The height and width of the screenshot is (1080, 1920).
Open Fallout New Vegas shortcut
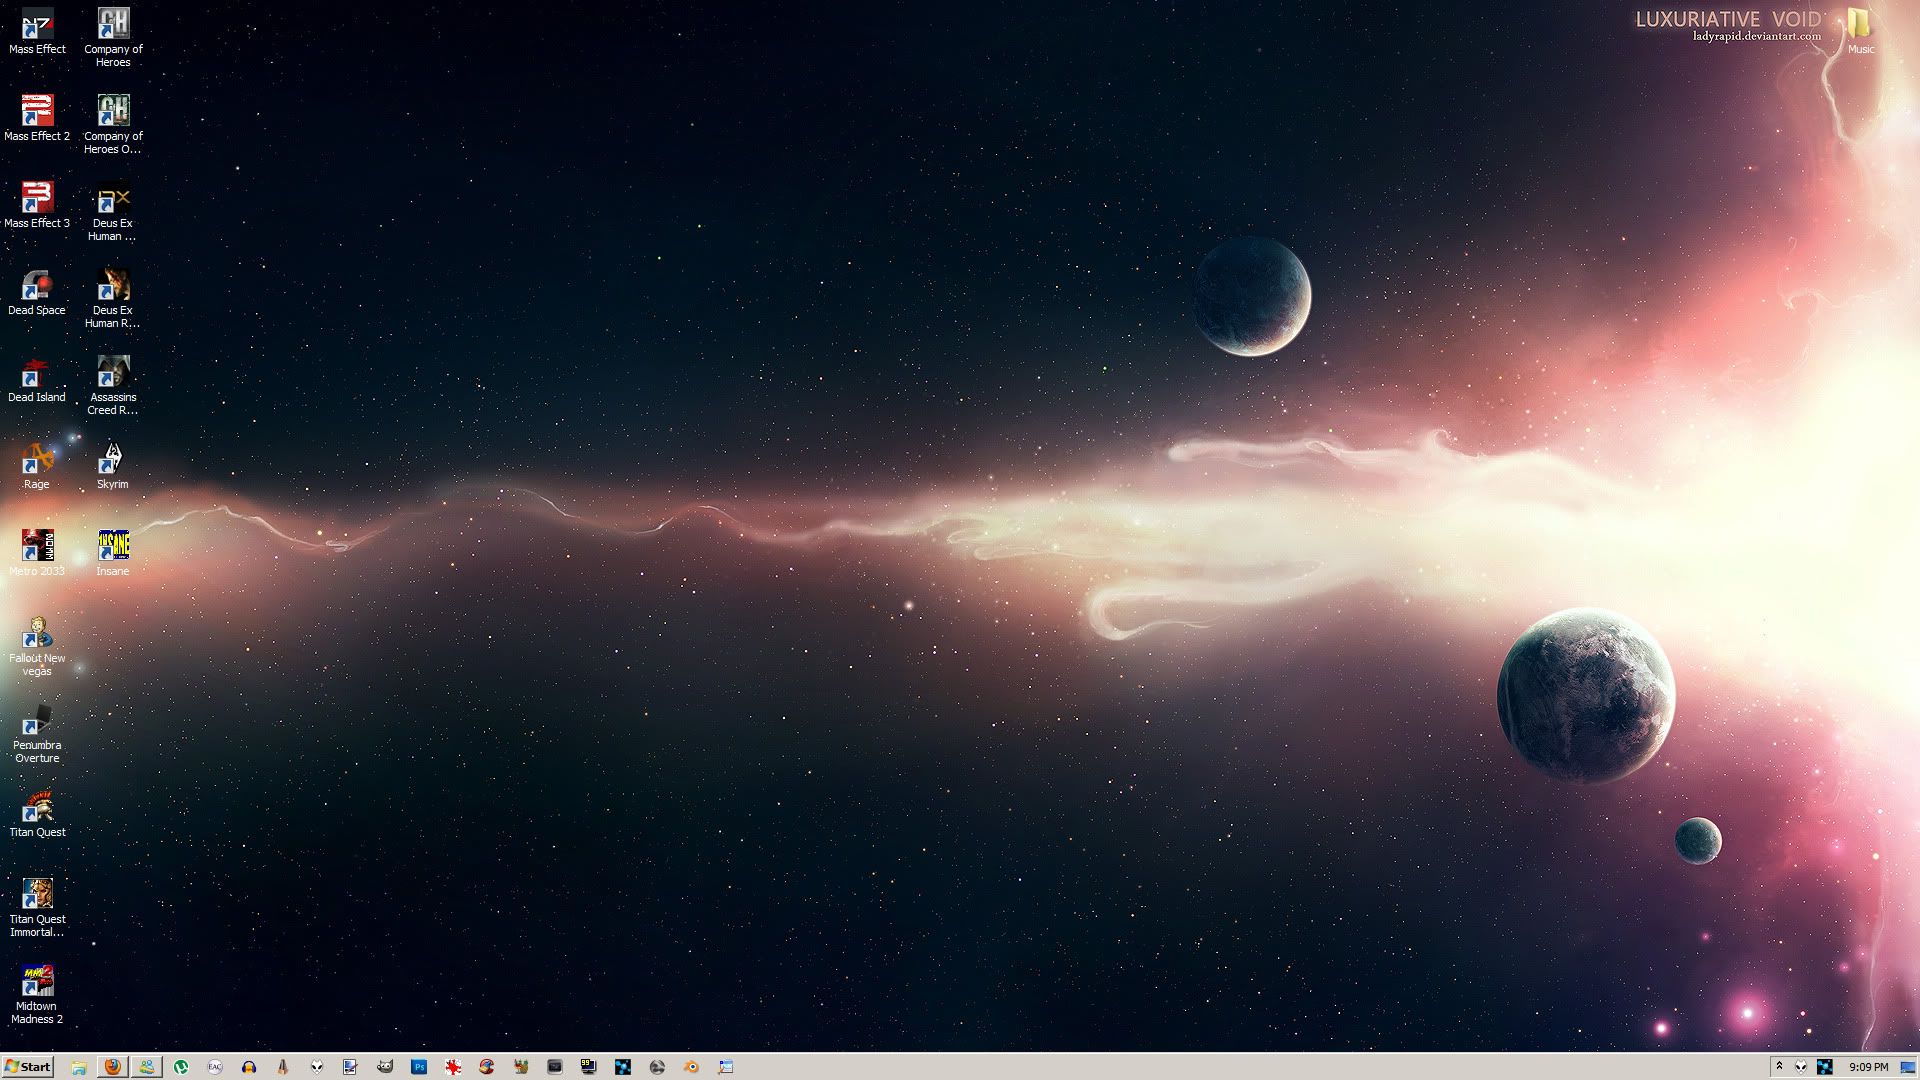tap(37, 634)
